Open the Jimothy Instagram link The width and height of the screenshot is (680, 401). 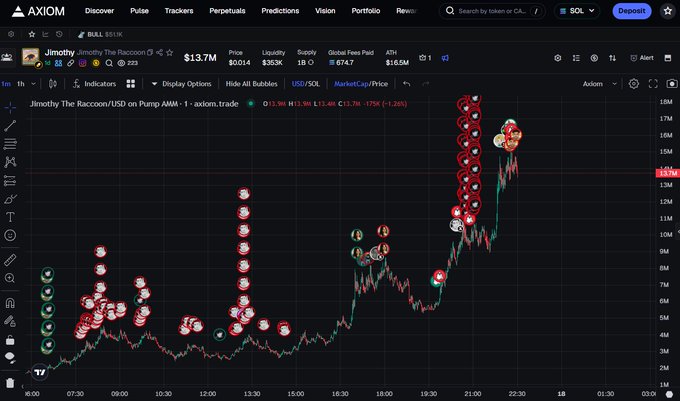(82, 63)
